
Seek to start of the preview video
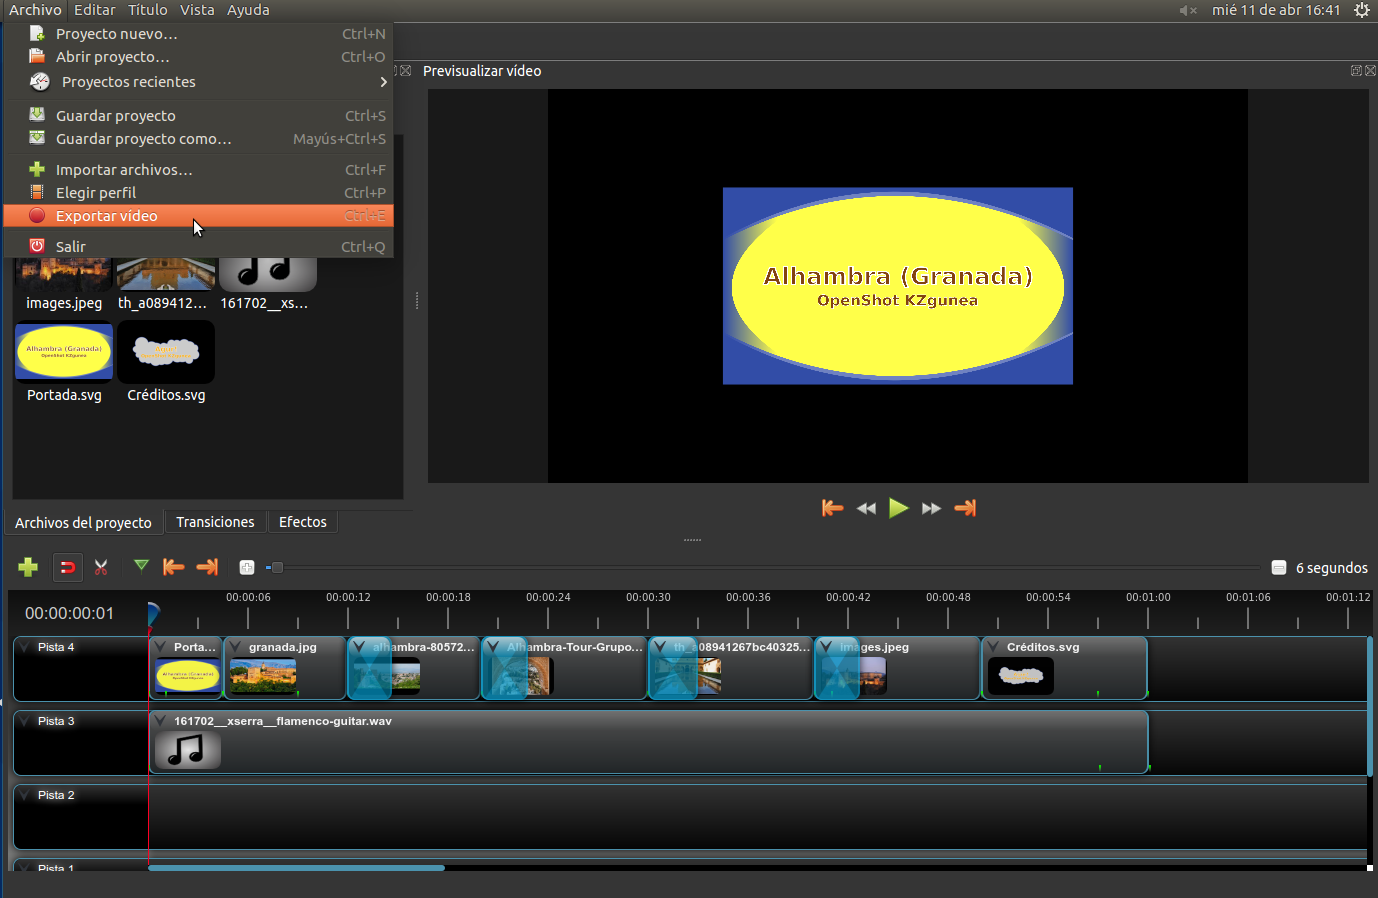(832, 508)
